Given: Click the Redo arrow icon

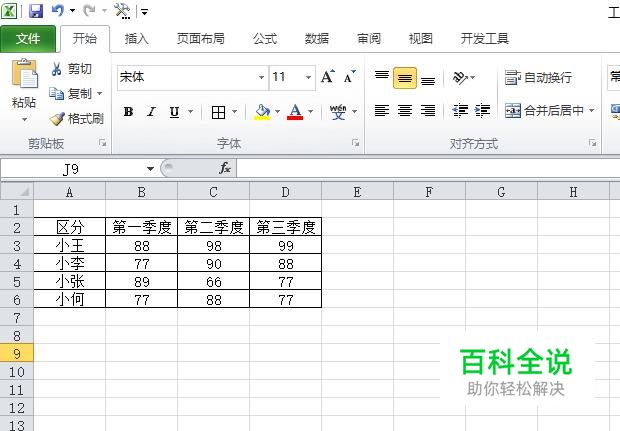Looking at the screenshot, I should tap(89, 11).
